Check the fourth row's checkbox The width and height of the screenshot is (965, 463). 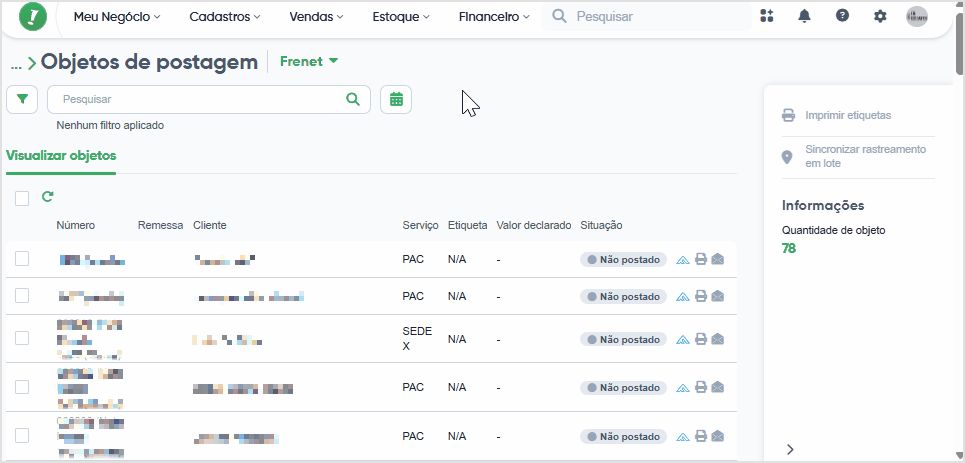(22, 387)
